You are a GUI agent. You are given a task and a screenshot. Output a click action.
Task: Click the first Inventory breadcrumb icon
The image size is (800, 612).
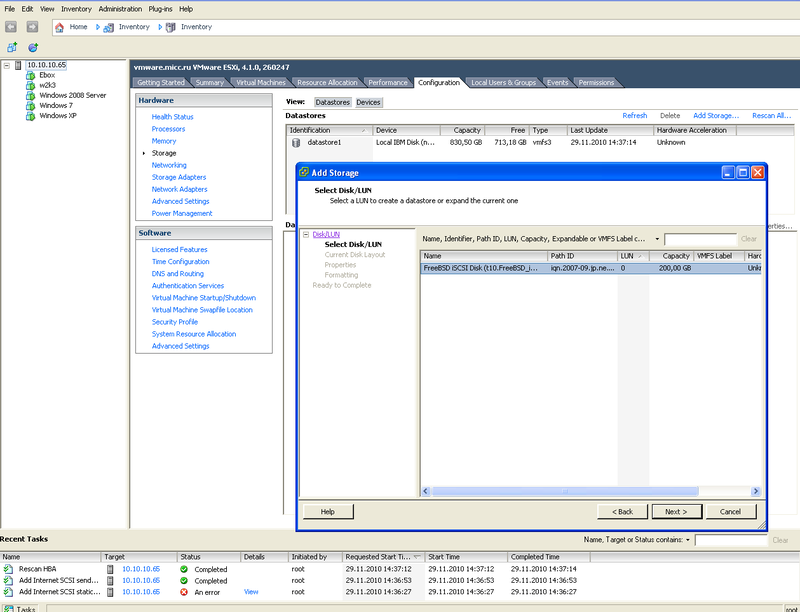tap(109, 28)
